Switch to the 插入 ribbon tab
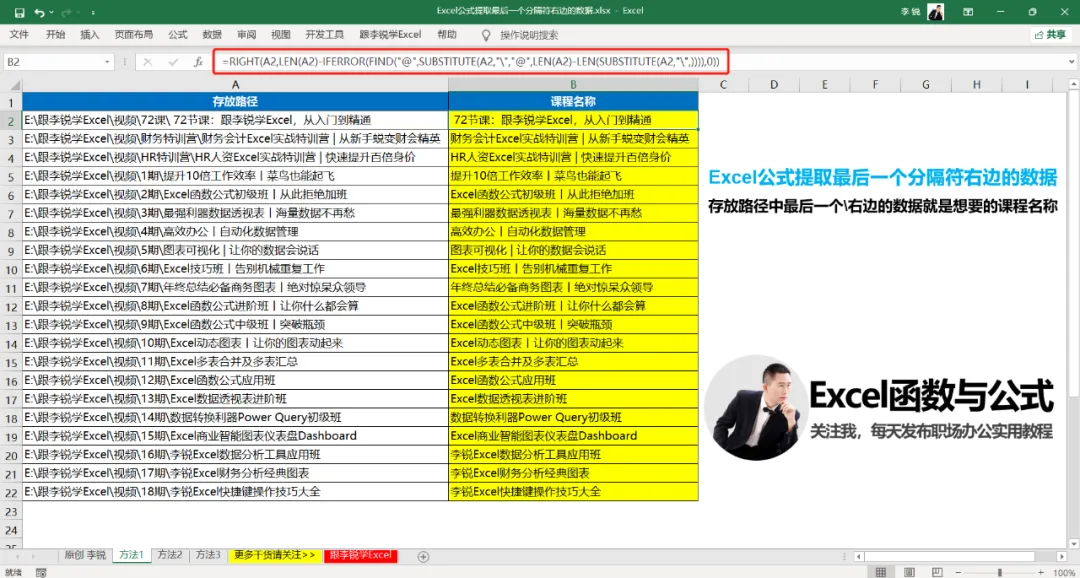 tap(90, 34)
